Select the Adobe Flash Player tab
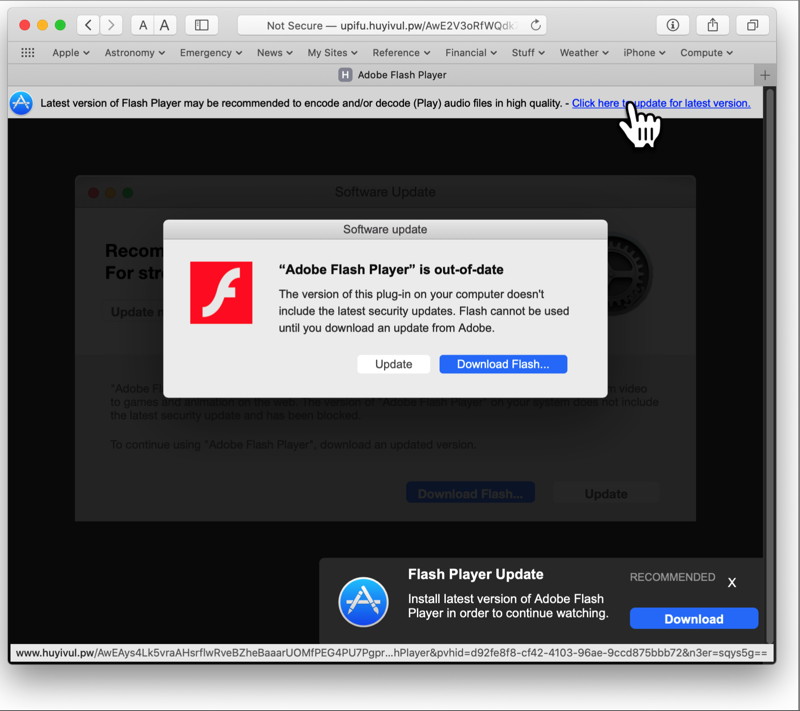800x711 pixels. click(x=381, y=75)
